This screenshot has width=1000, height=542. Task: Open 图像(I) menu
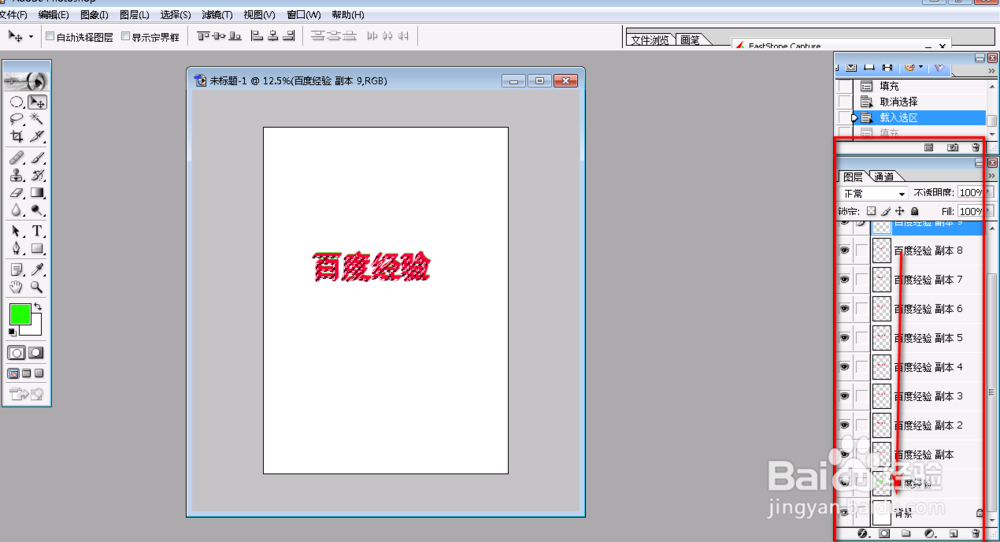pyautogui.click(x=94, y=15)
